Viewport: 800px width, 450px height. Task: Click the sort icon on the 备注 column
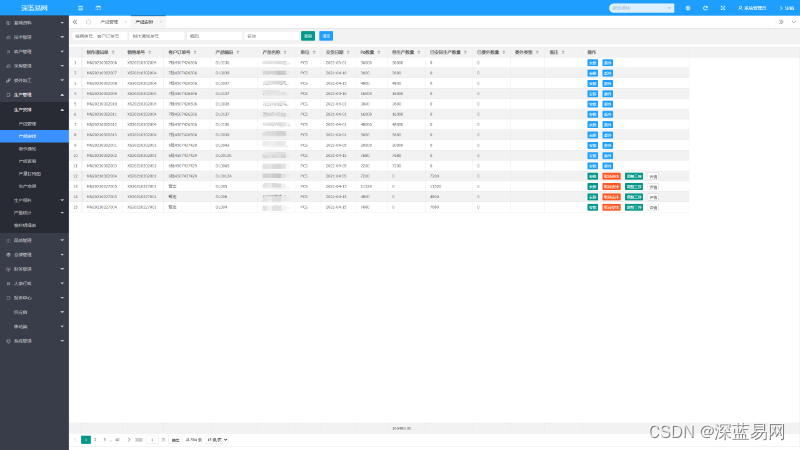pyautogui.click(x=563, y=53)
